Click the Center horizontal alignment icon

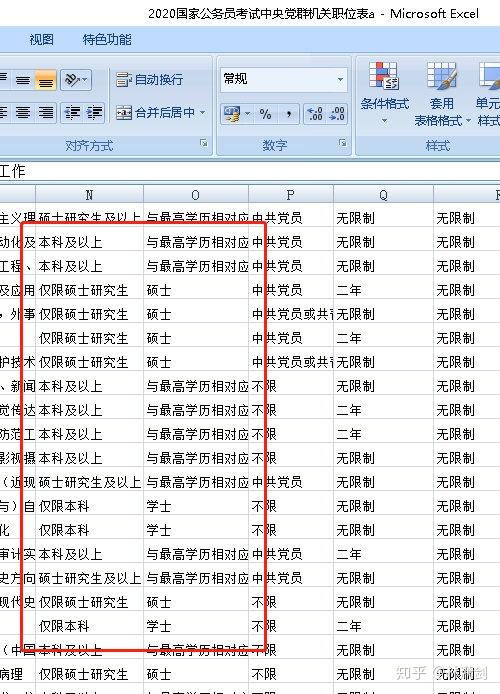(23, 112)
